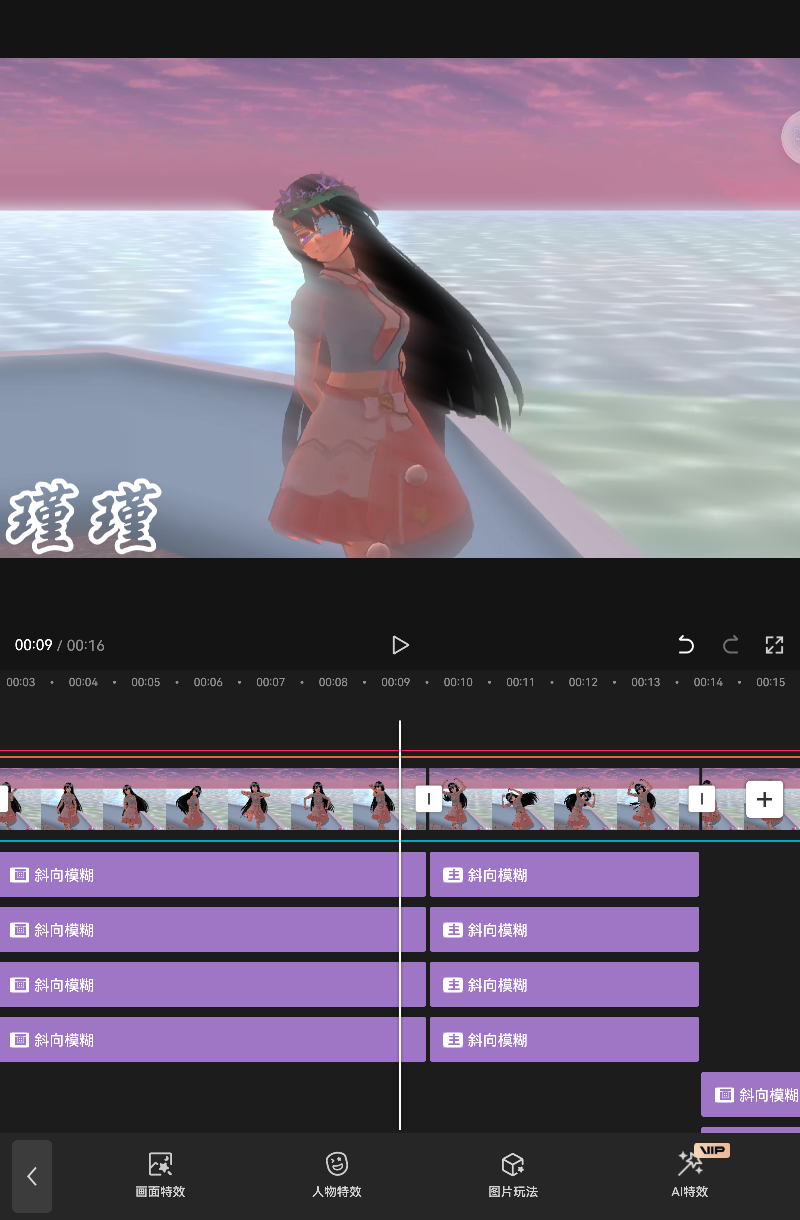This screenshot has width=800, height=1220.
Task: Open 画面特效 effects
Action: coord(160,1174)
